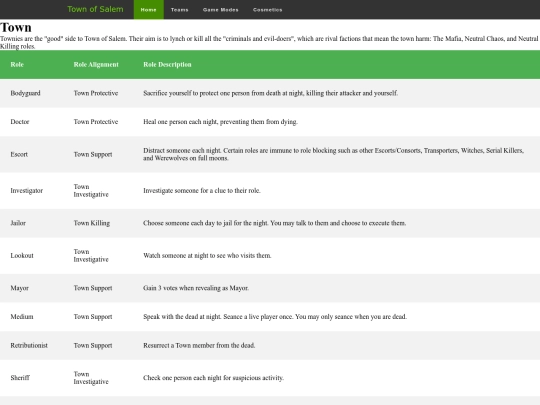The image size is (540, 405).
Task: Click the 'Check one person each night' description
Action: point(214,378)
